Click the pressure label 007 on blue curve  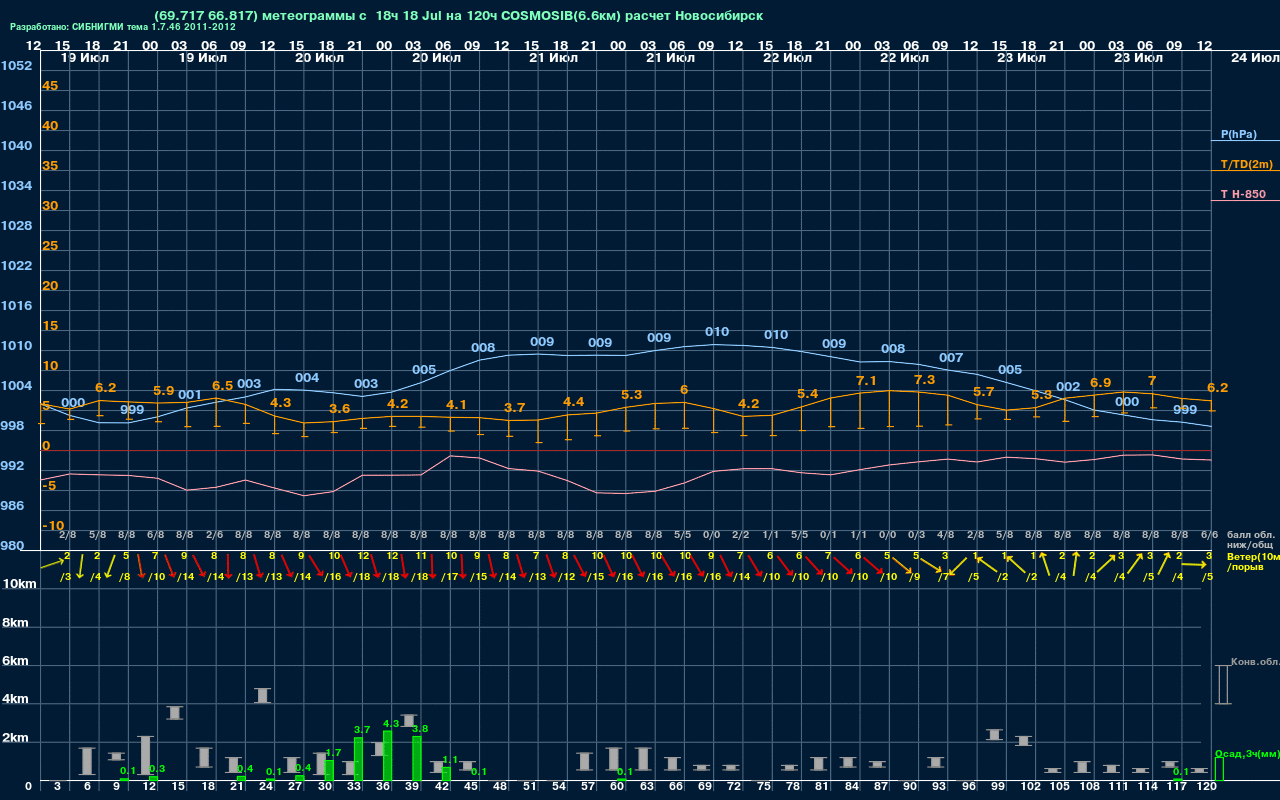(951, 358)
